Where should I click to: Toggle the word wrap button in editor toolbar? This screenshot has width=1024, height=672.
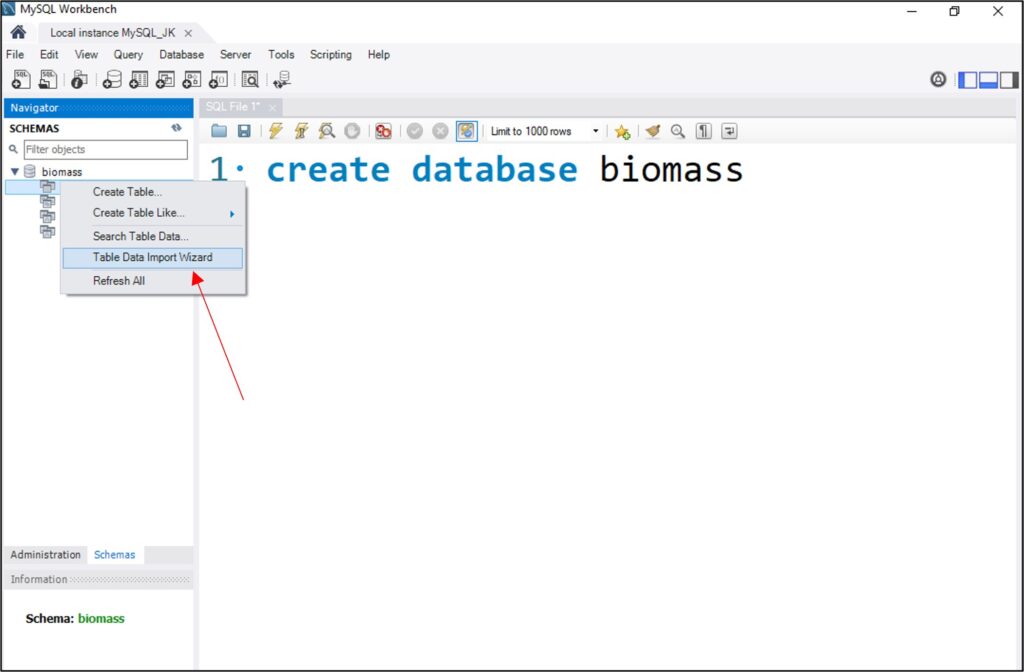pos(729,131)
